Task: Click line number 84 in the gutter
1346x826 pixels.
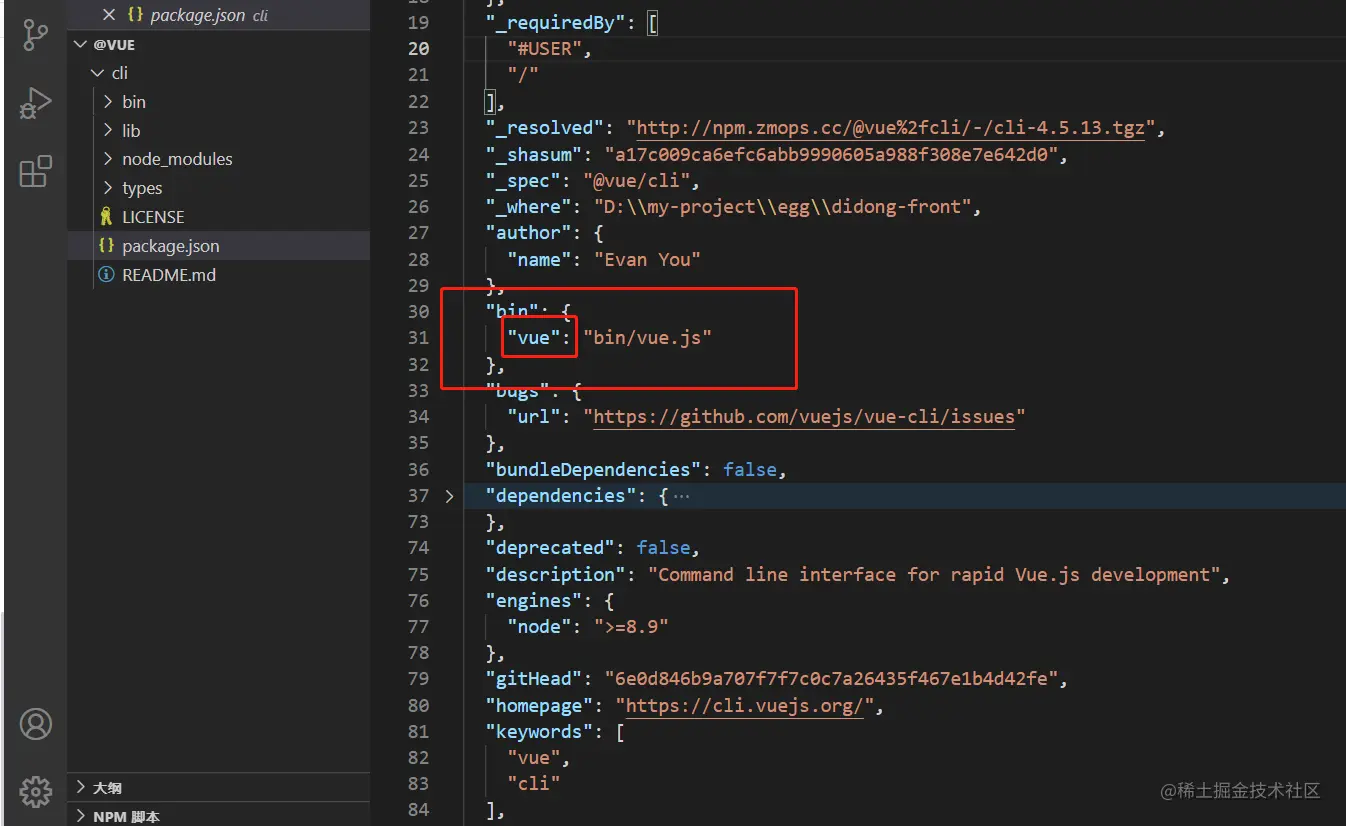Action: 418,809
